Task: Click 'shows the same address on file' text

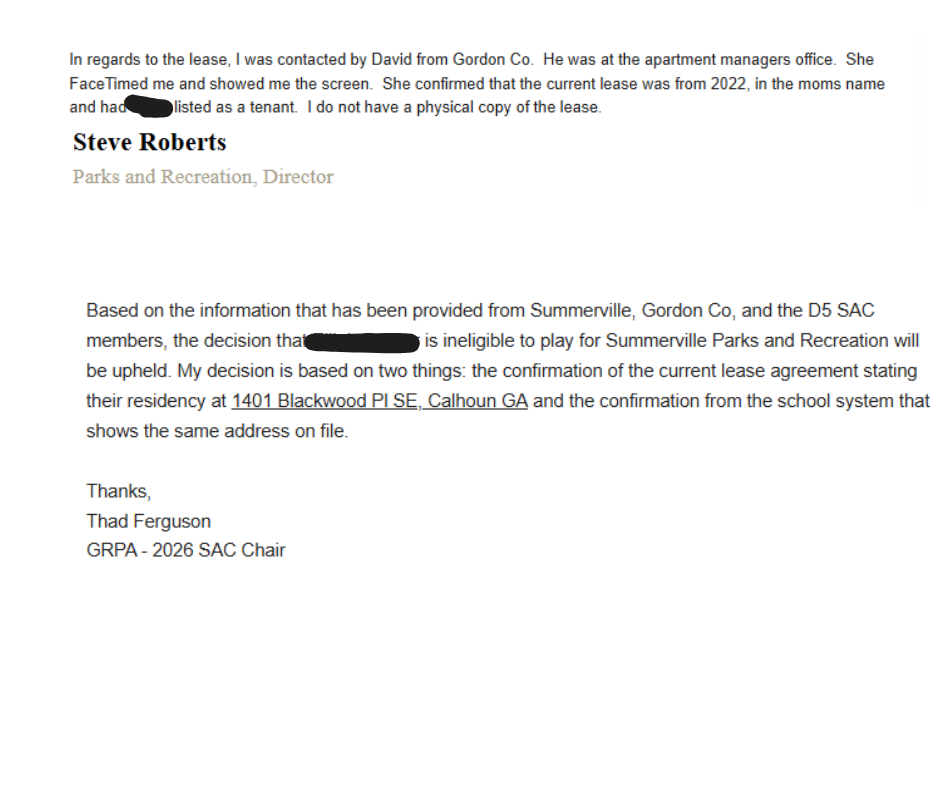Action: [216, 432]
